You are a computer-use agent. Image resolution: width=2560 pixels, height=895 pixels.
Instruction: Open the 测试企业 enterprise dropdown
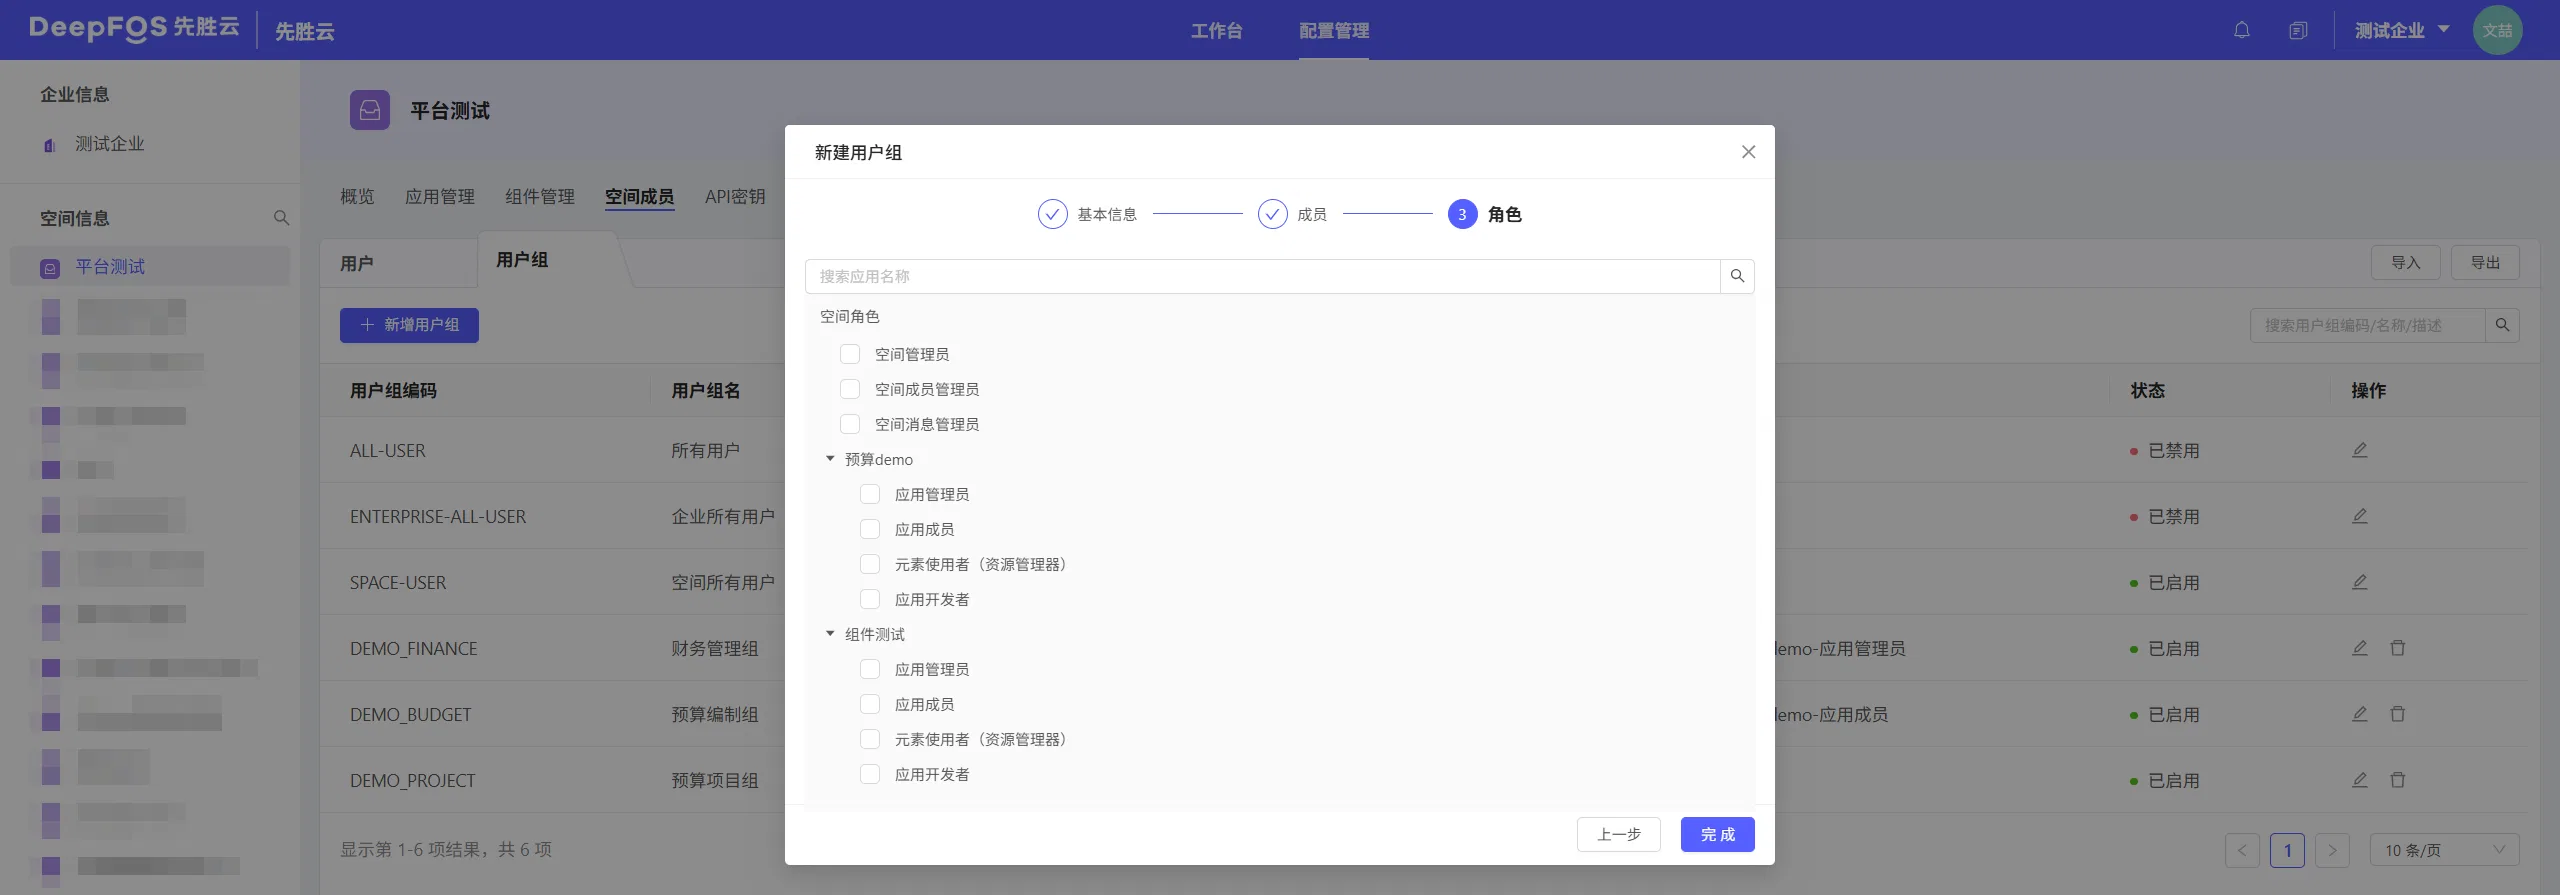(2402, 30)
